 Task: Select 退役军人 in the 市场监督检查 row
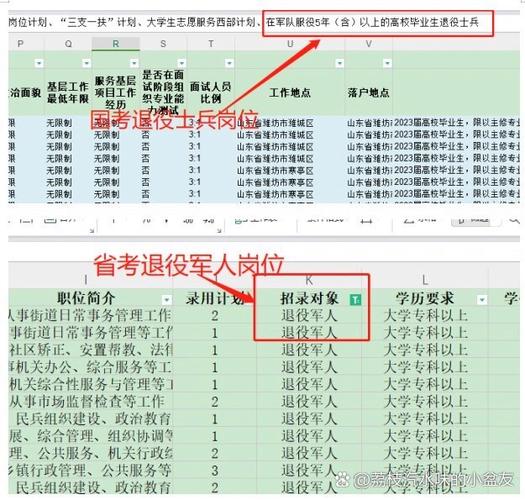309,402
